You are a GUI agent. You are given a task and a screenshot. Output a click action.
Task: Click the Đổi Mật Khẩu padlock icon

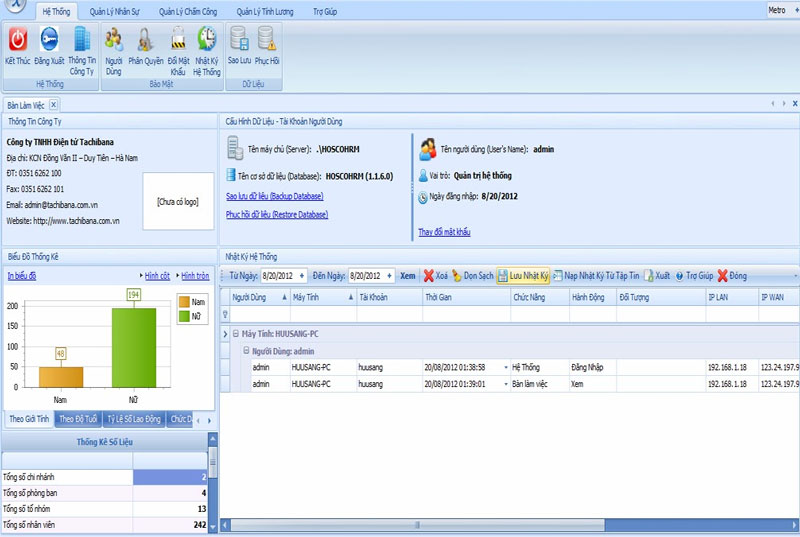177,39
